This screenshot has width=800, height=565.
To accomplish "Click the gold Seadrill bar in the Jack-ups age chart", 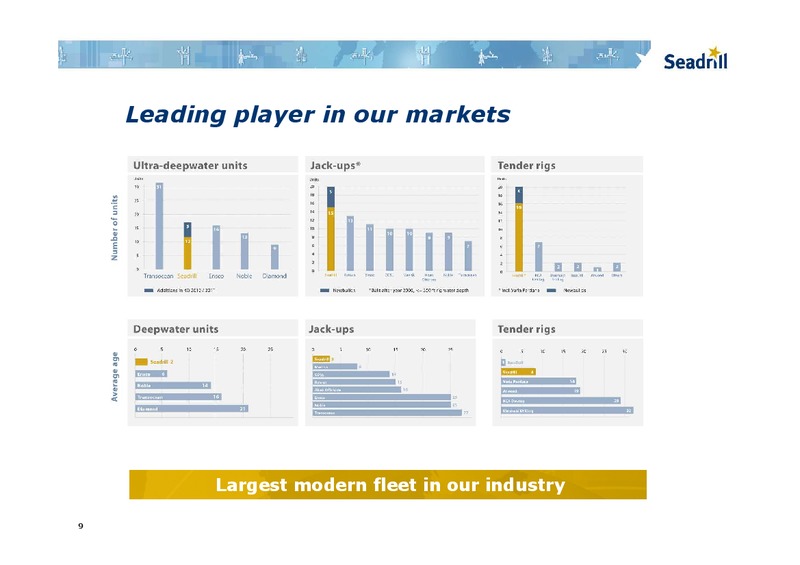I will (x=321, y=359).
